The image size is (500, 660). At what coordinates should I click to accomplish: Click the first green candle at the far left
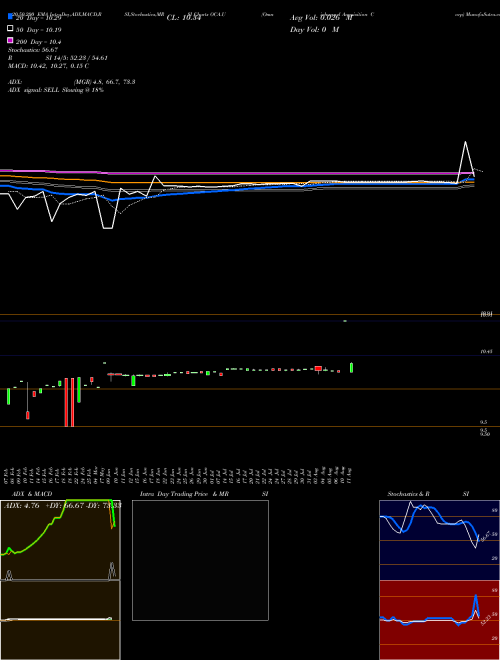point(8,396)
